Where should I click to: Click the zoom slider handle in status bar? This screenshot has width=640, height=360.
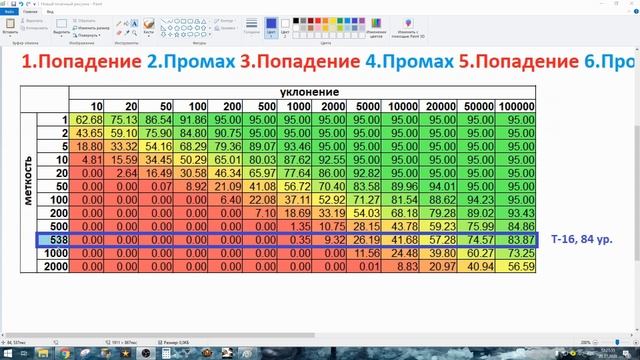pyautogui.click(x=617, y=342)
